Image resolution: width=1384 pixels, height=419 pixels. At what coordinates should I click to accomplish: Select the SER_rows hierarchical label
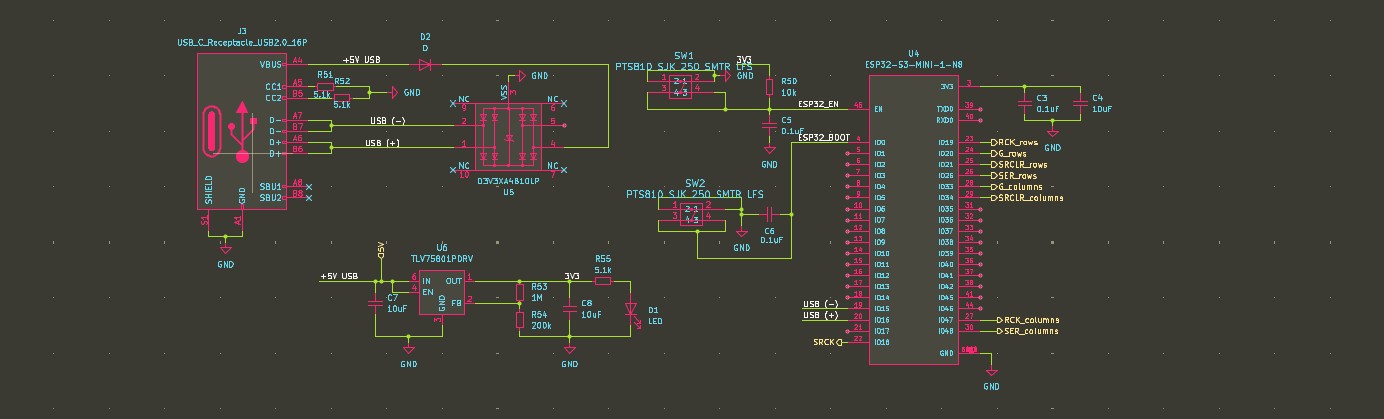point(1013,176)
